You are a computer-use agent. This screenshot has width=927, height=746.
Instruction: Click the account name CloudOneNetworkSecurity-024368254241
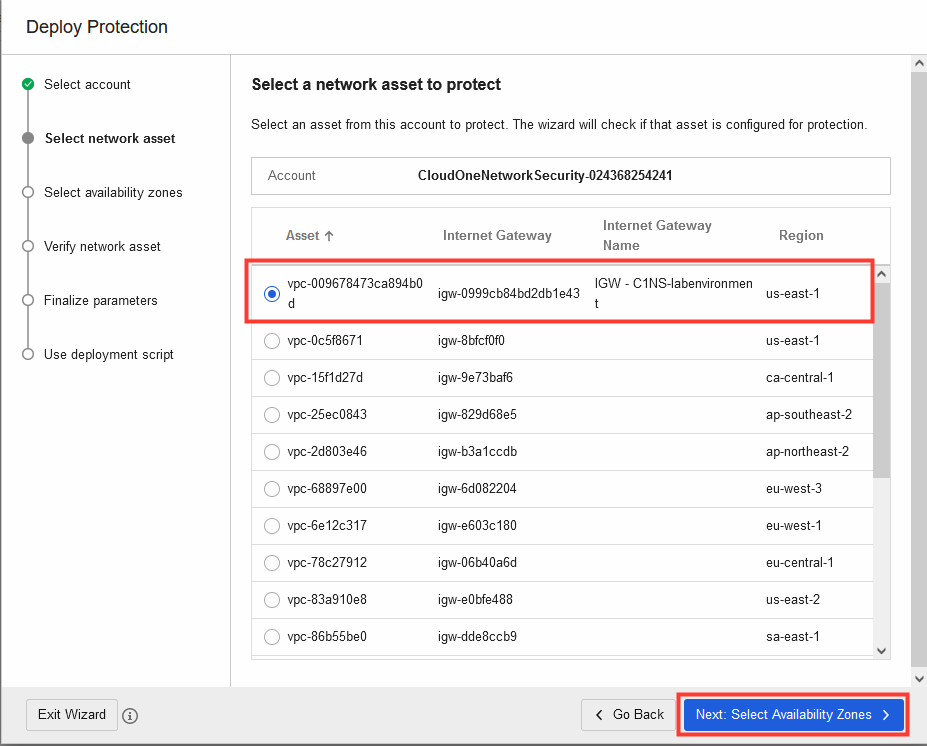544,176
